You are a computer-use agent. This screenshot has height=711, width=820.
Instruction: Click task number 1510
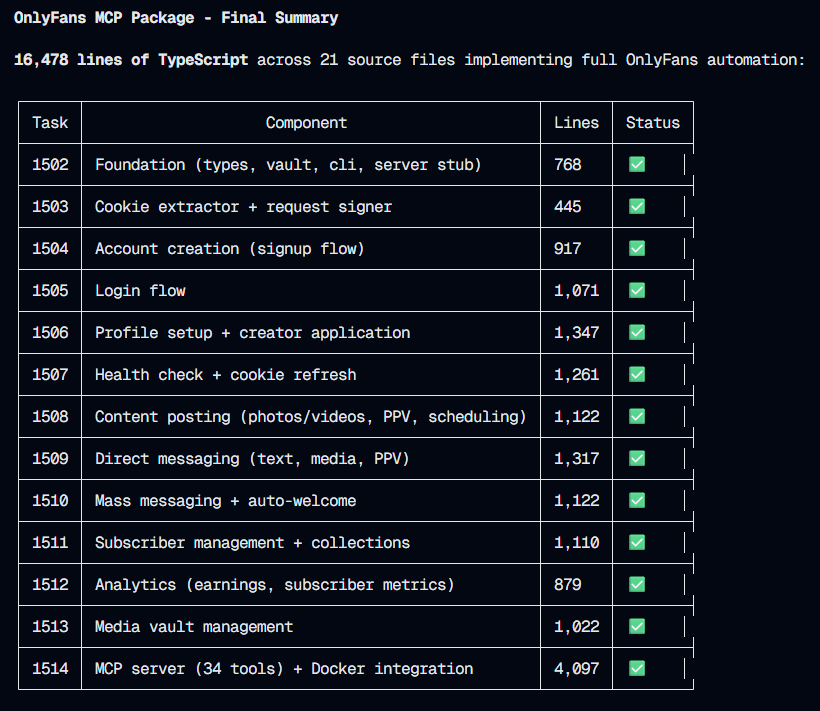pyautogui.click(x=50, y=500)
